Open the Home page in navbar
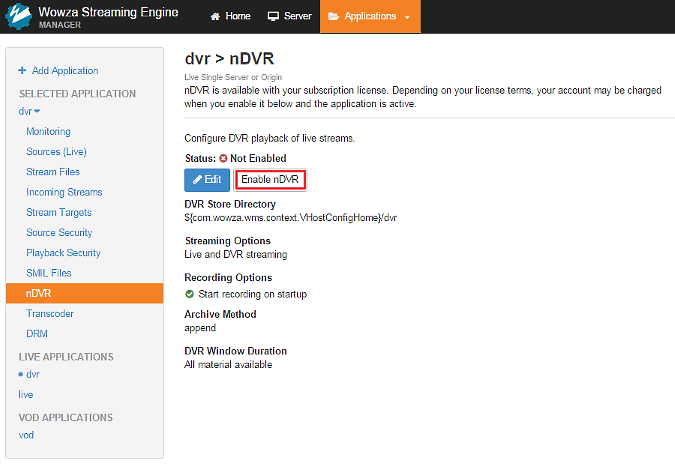 [x=230, y=17]
